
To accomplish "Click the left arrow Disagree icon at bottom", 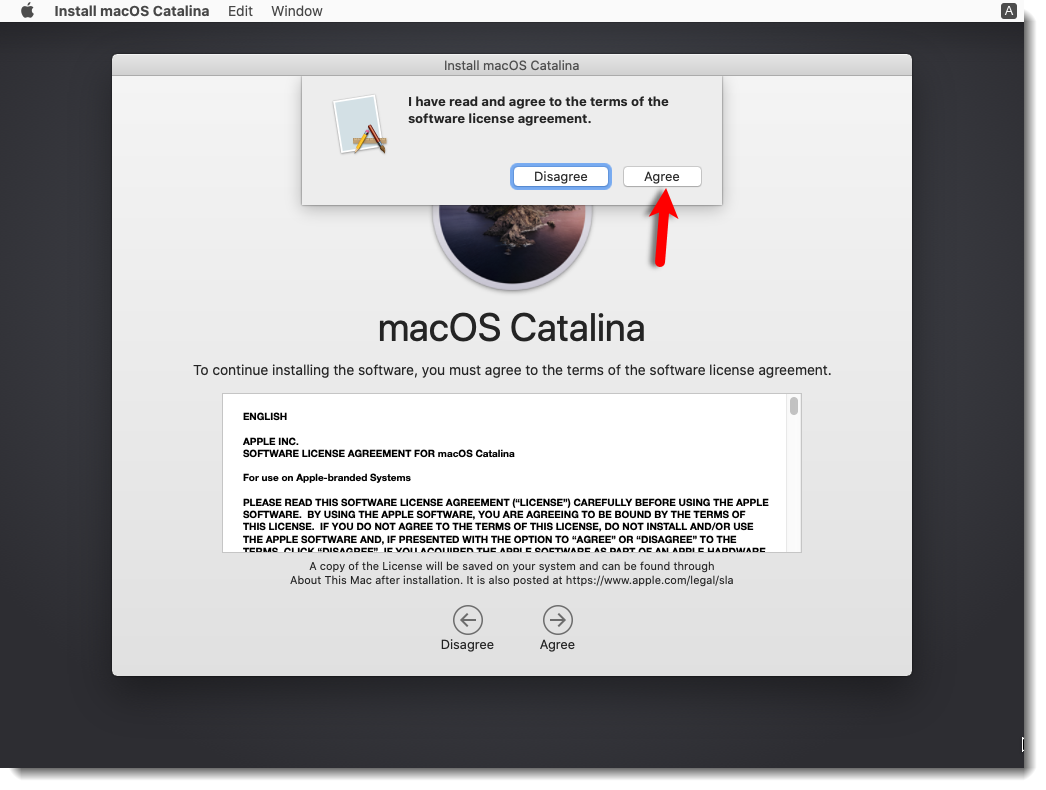I will tap(468, 620).
